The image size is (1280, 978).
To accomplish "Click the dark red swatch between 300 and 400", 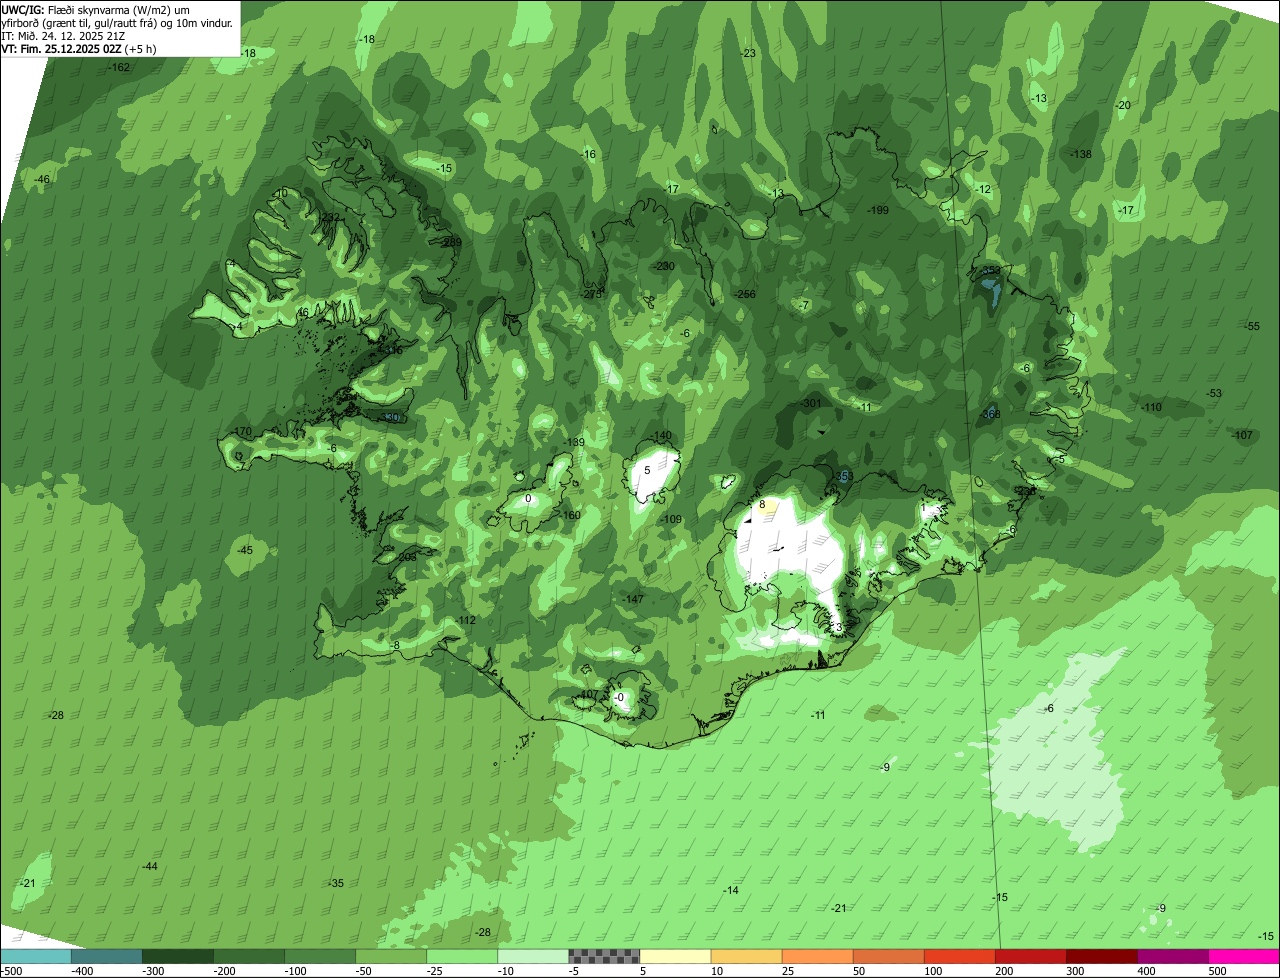I will 1101,956.
